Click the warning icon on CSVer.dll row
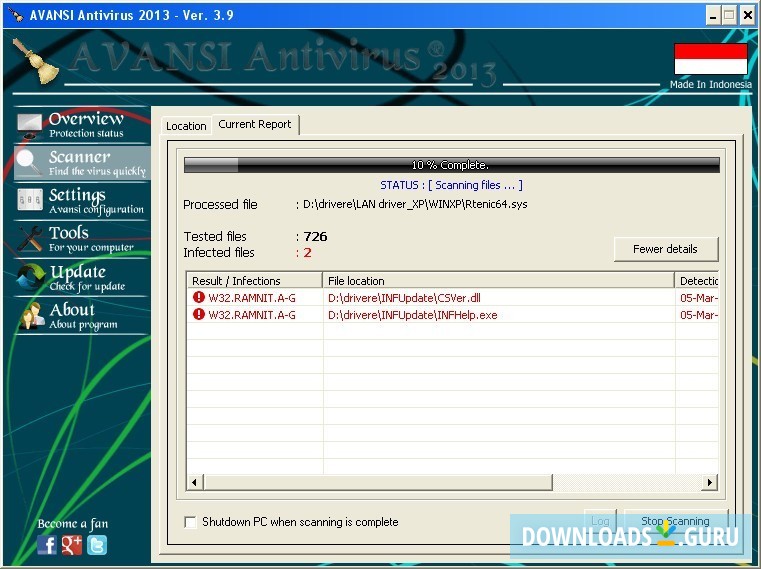The image size is (761, 569). 199,297
